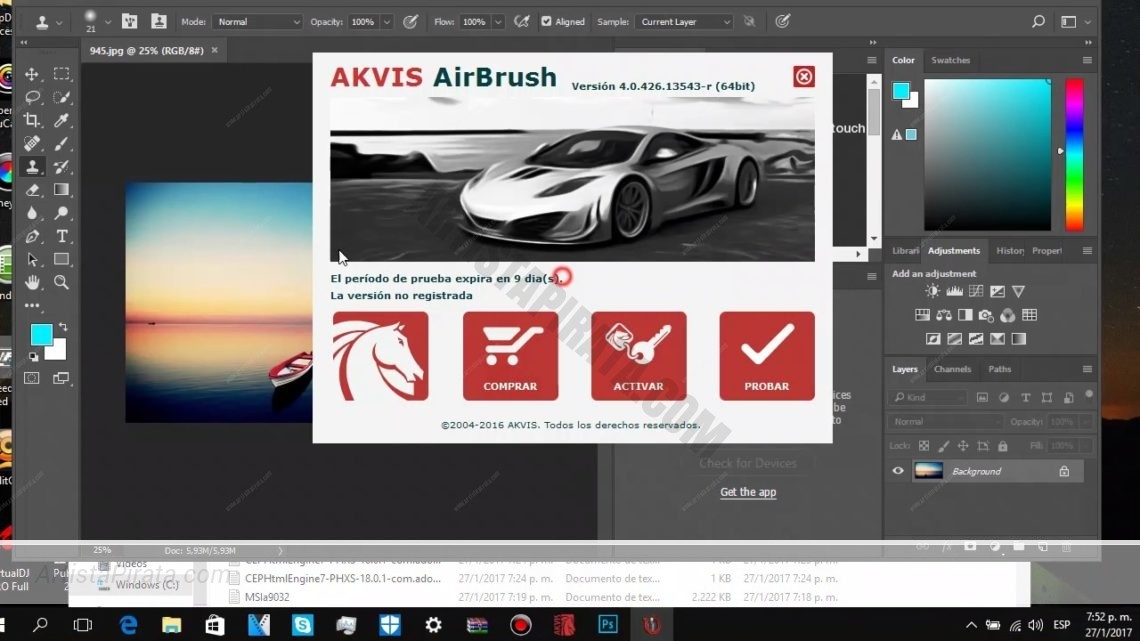Select the Gradient tool

(x=62, y=190)
